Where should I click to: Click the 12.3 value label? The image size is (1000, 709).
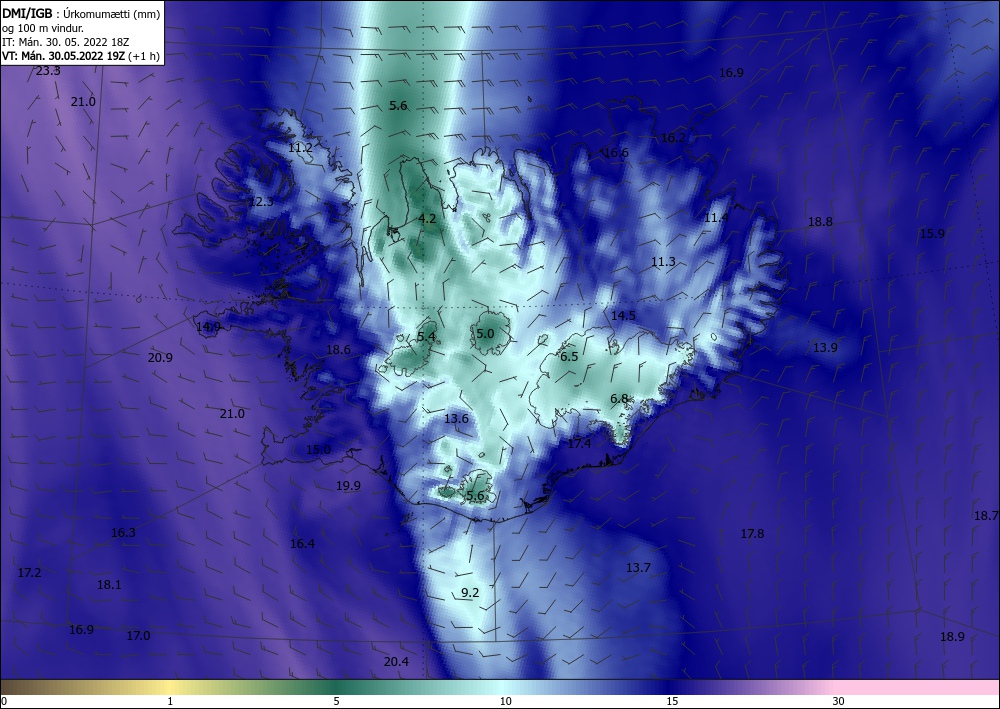pyautogui.click(x=261, y=202)
